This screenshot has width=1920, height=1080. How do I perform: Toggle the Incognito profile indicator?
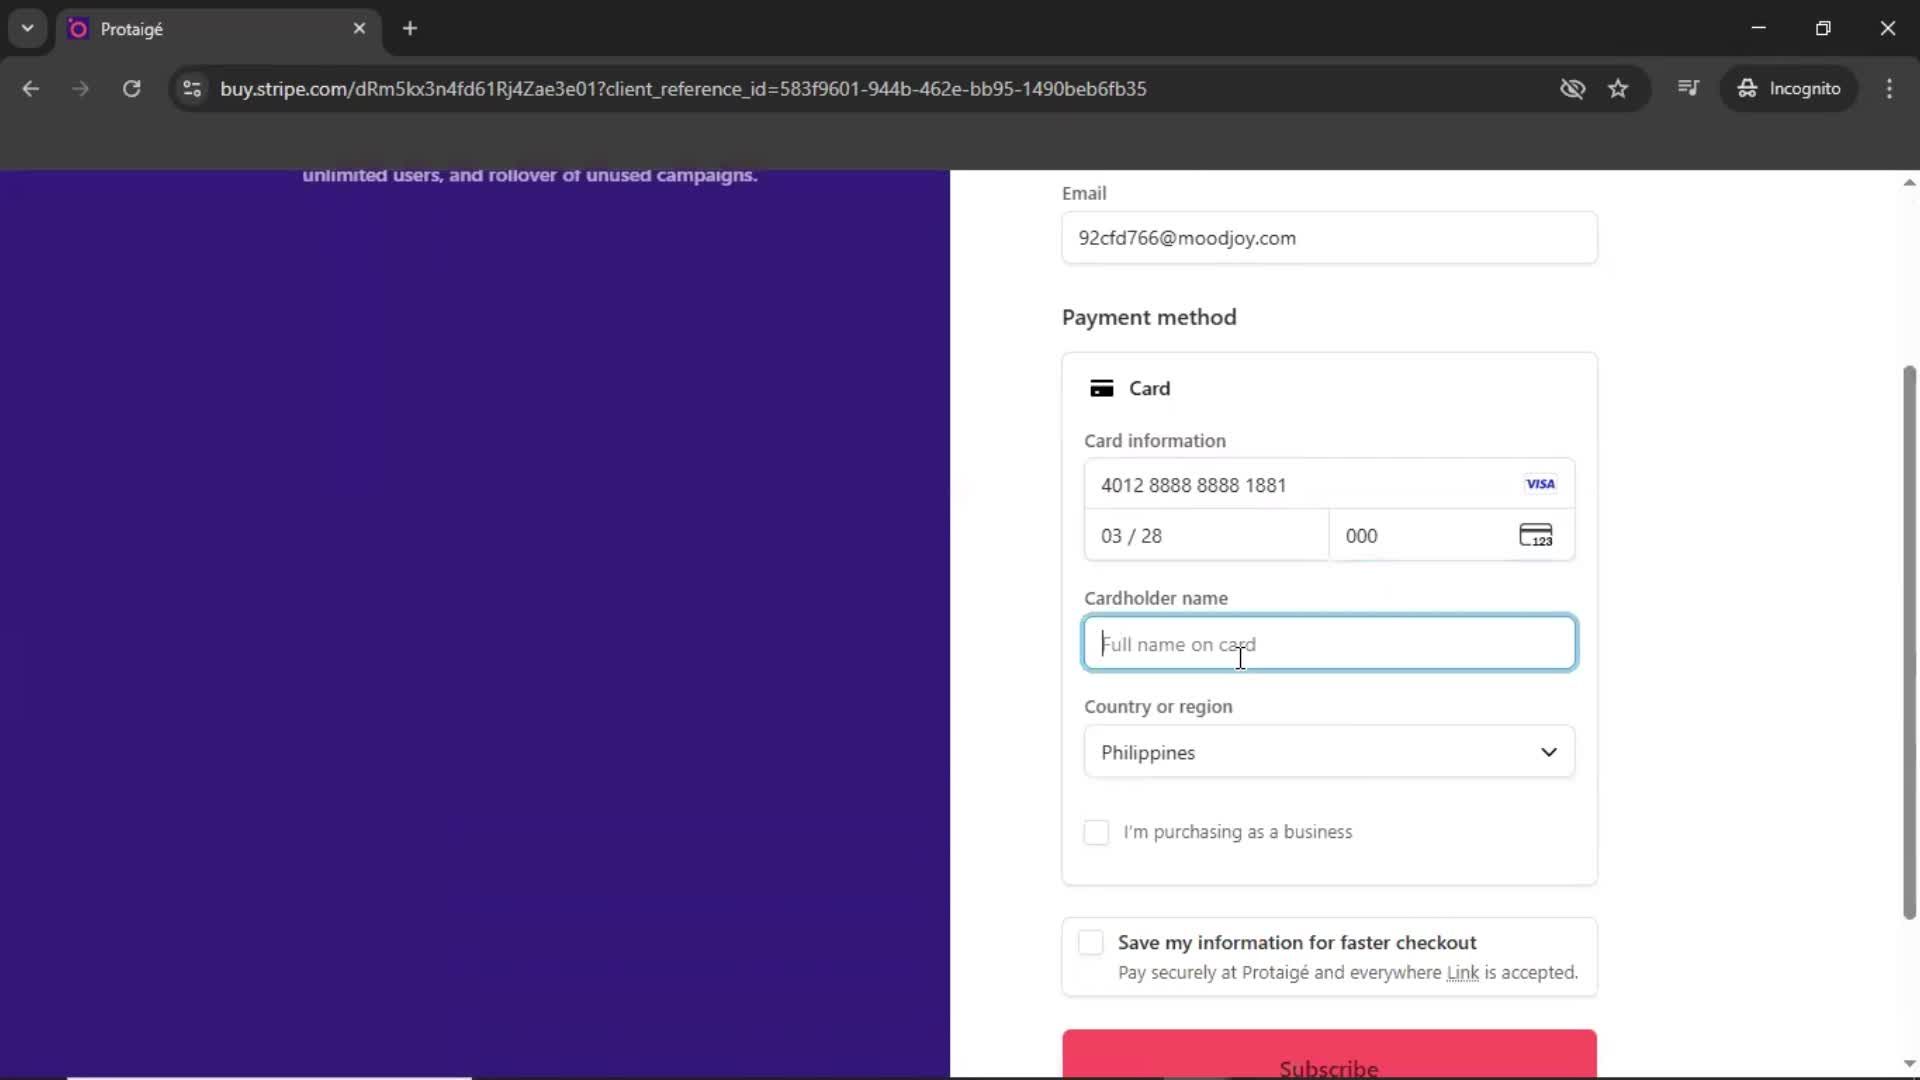pyautogui.click(x=1790, y=88)
